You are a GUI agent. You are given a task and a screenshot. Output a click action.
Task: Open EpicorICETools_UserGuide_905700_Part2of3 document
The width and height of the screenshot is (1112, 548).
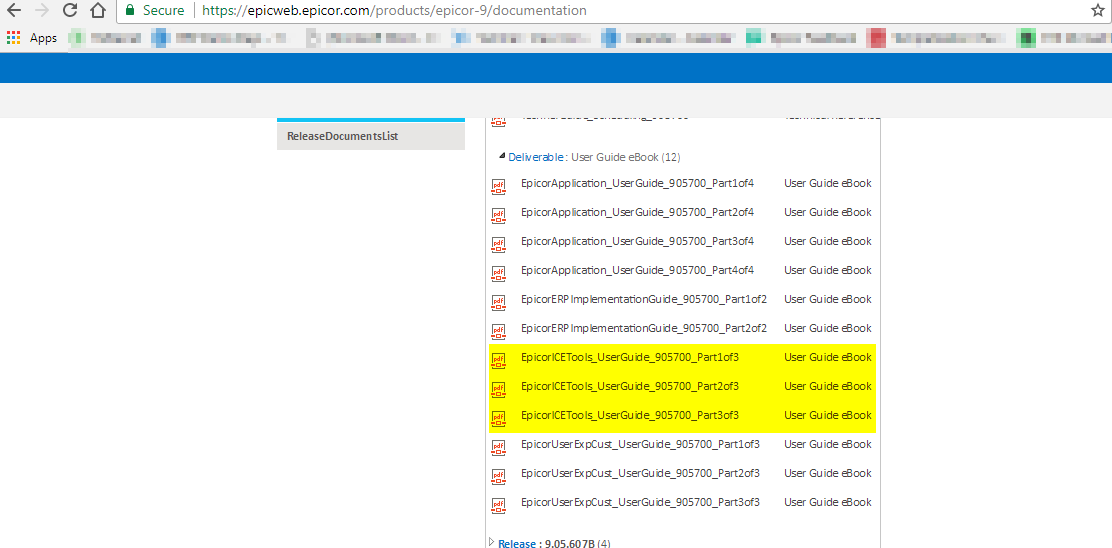pyautogui.click(x=630, y=386)
